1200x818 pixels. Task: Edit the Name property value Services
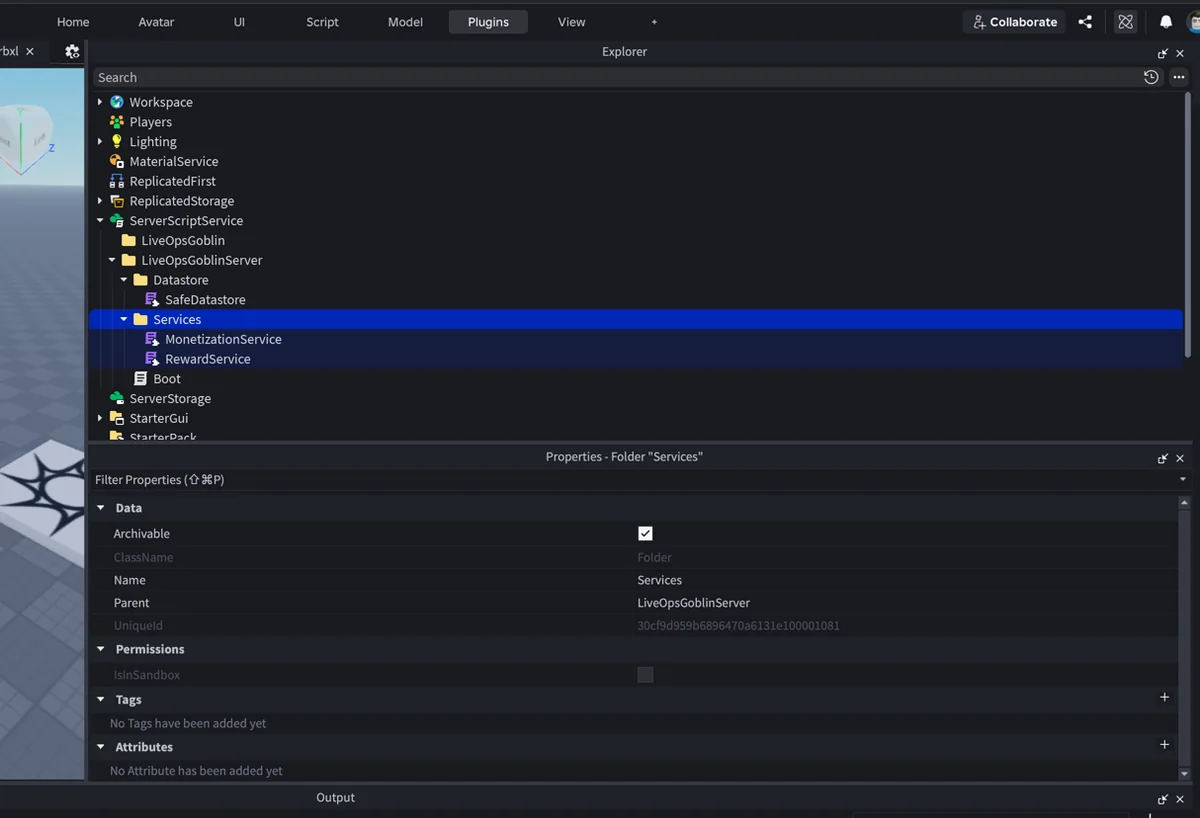pyautogui.click(x=660, y=580)
